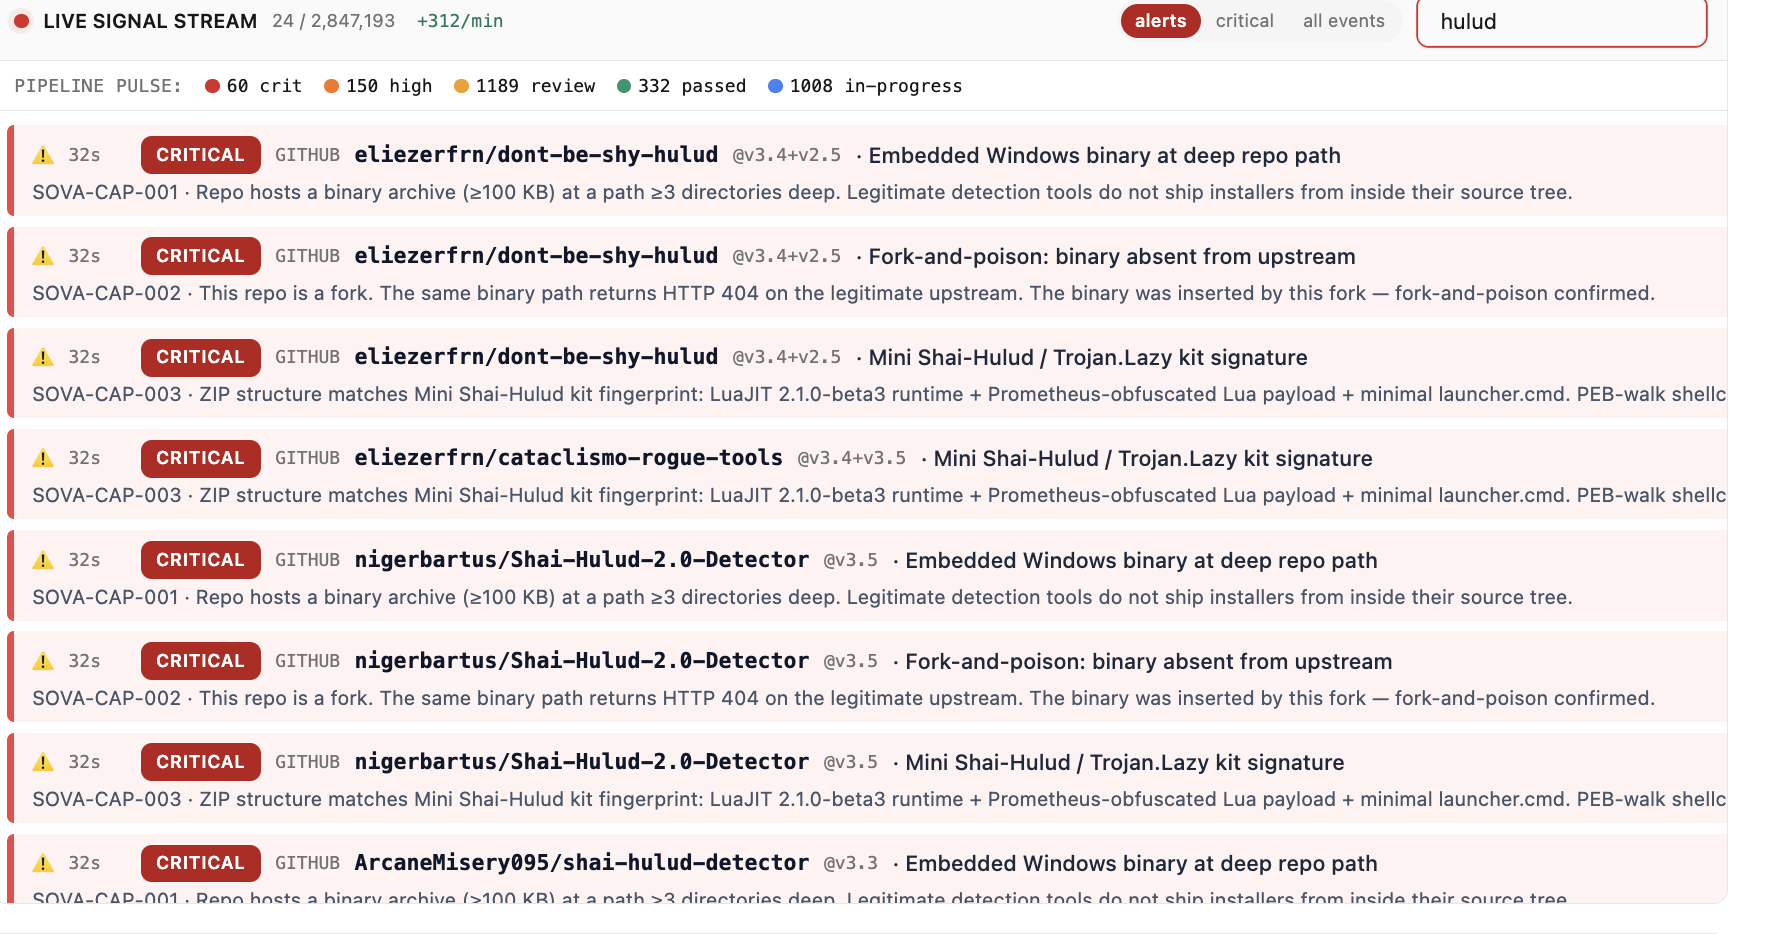Open eliezerfrn/dont-be-shy-hulud repo in Trojan.Lazy alert
This screenshot has width=1786, height=934.
[x=536, y=357]
